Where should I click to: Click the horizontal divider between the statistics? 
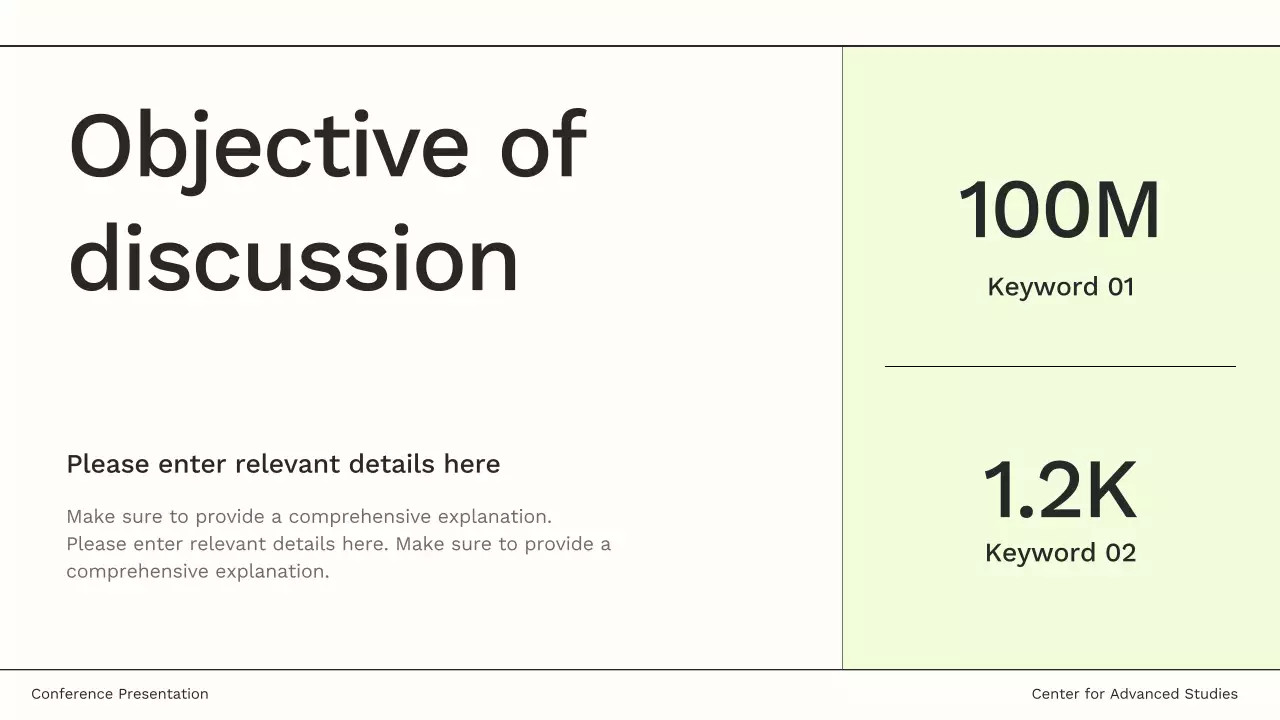(1060, 367)
